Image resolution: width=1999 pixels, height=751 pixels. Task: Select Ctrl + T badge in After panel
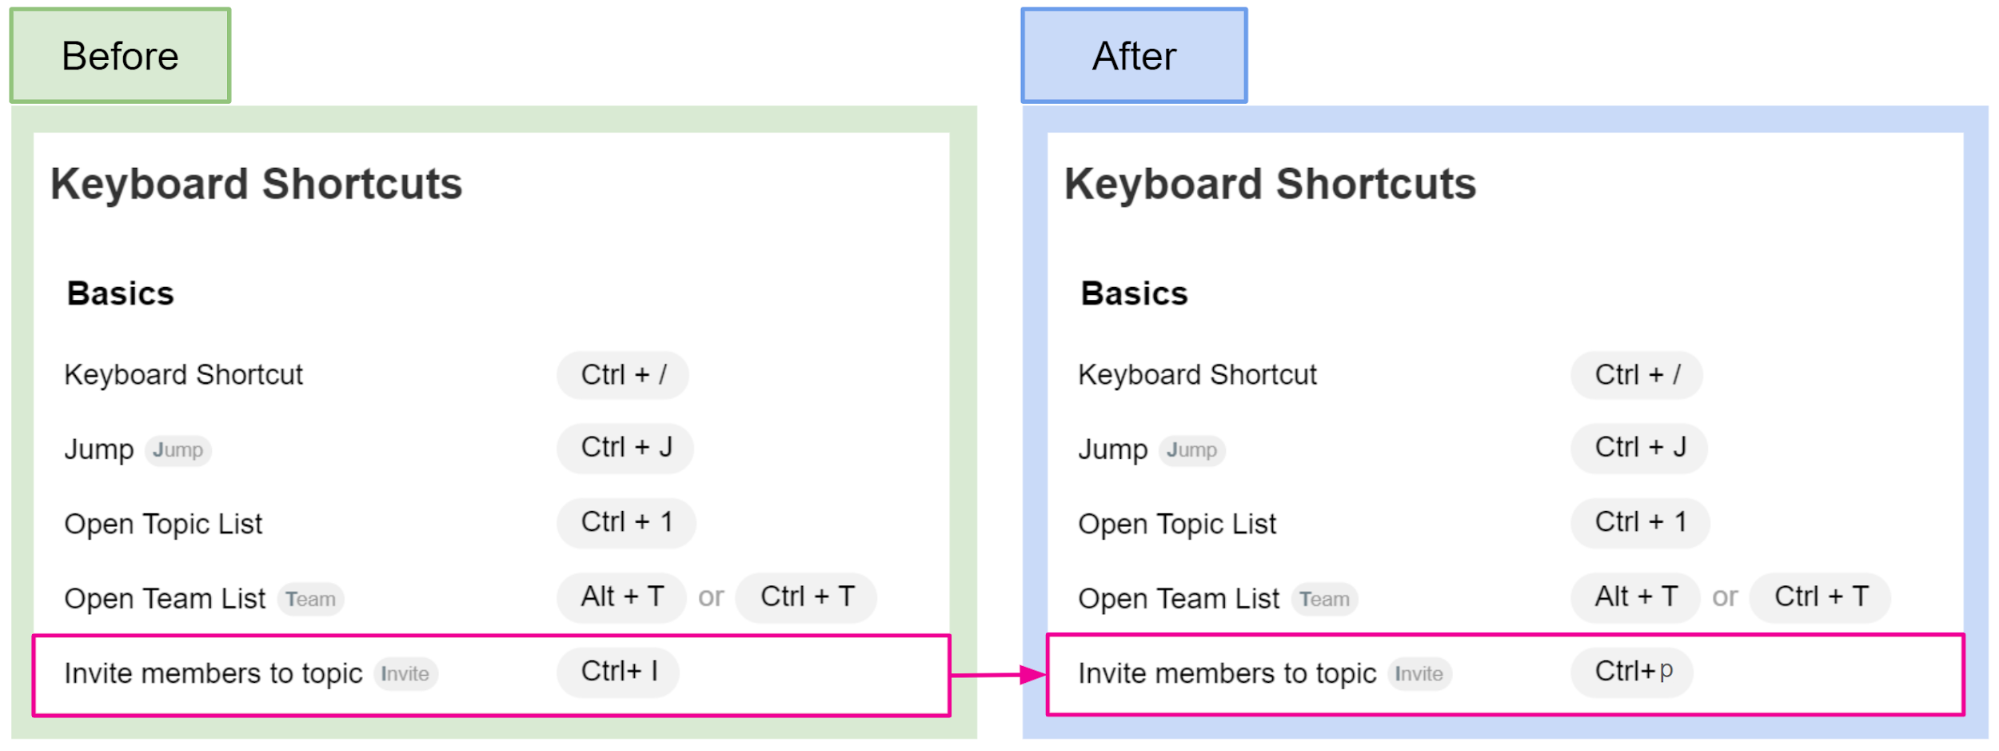(1821, 597)
